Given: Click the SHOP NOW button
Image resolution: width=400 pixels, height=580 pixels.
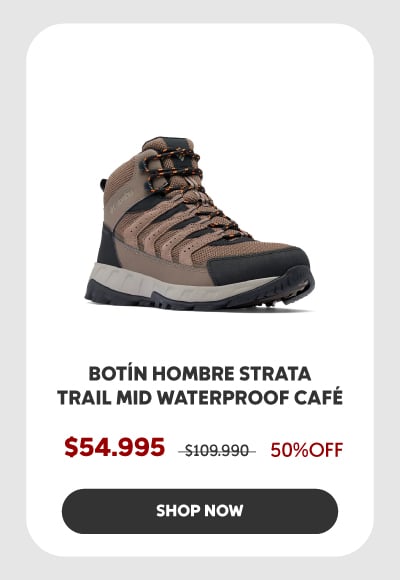Looking at the screenshot, I should pos(200,511).
